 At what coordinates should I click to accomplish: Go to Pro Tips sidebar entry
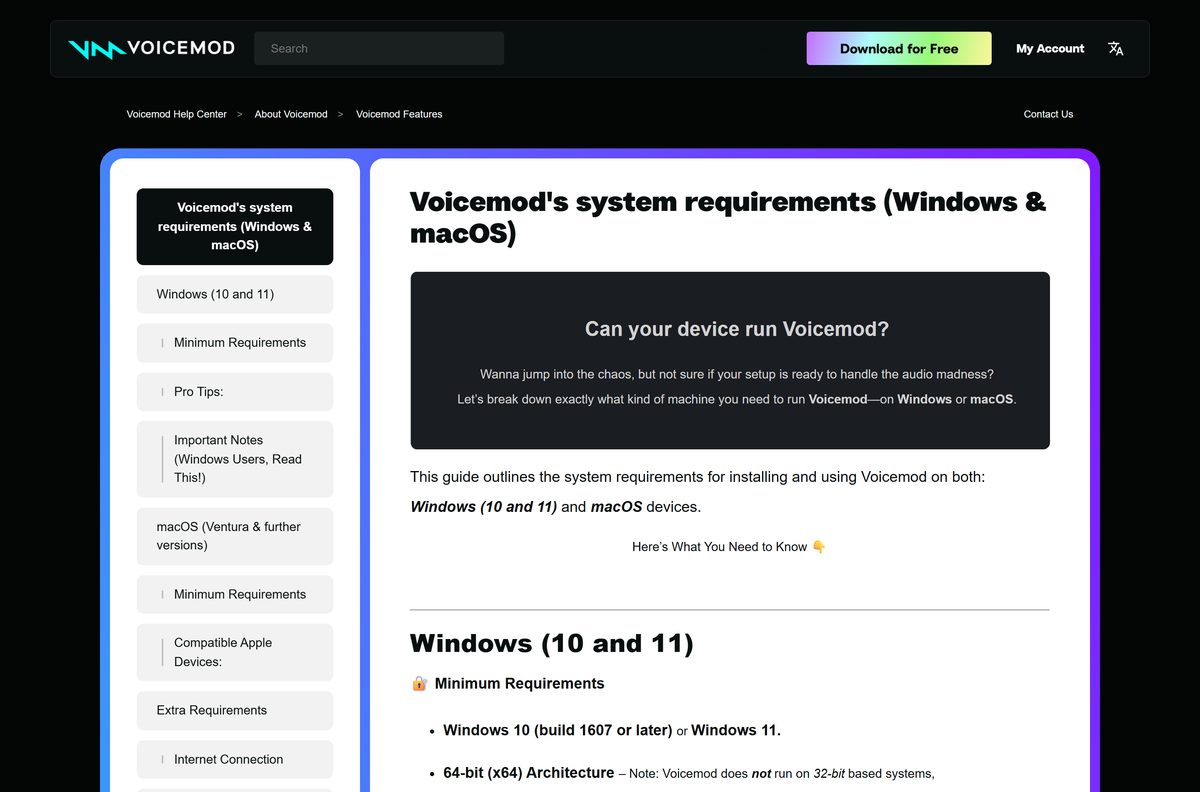[x=235, y=391]
